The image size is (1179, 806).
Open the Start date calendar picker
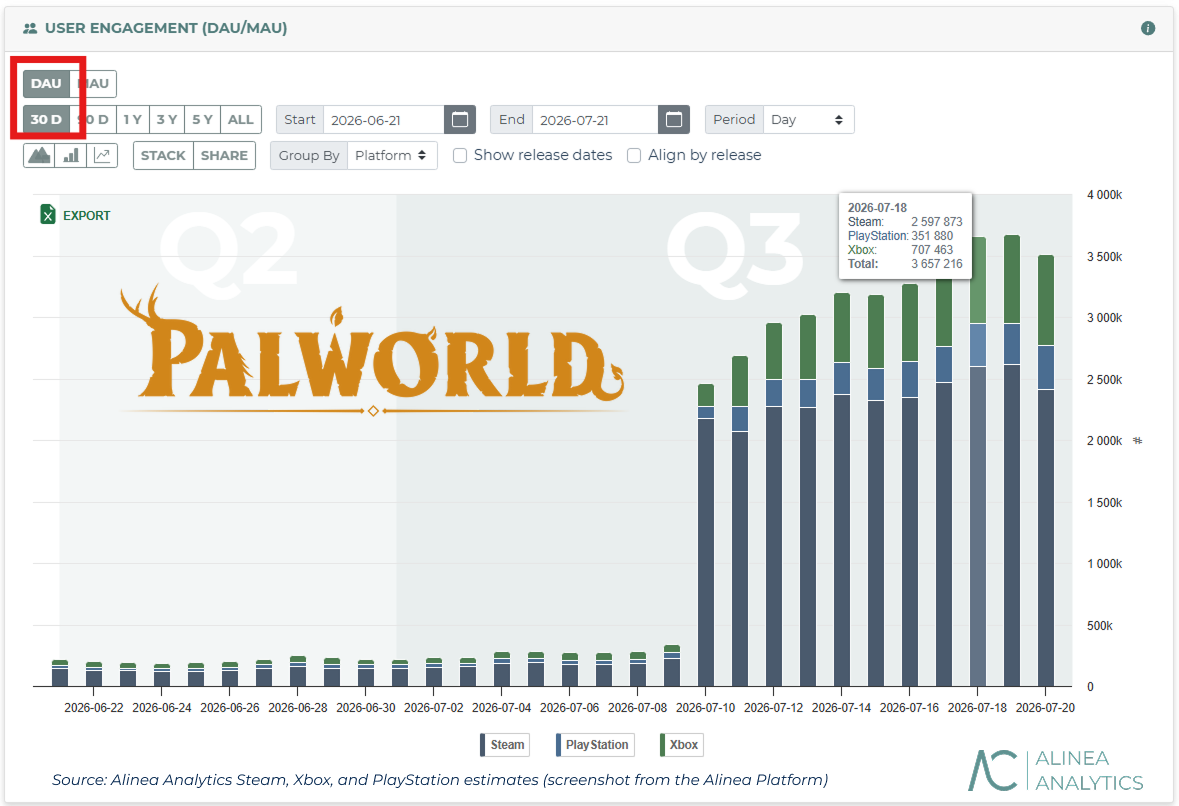point(460,120)
